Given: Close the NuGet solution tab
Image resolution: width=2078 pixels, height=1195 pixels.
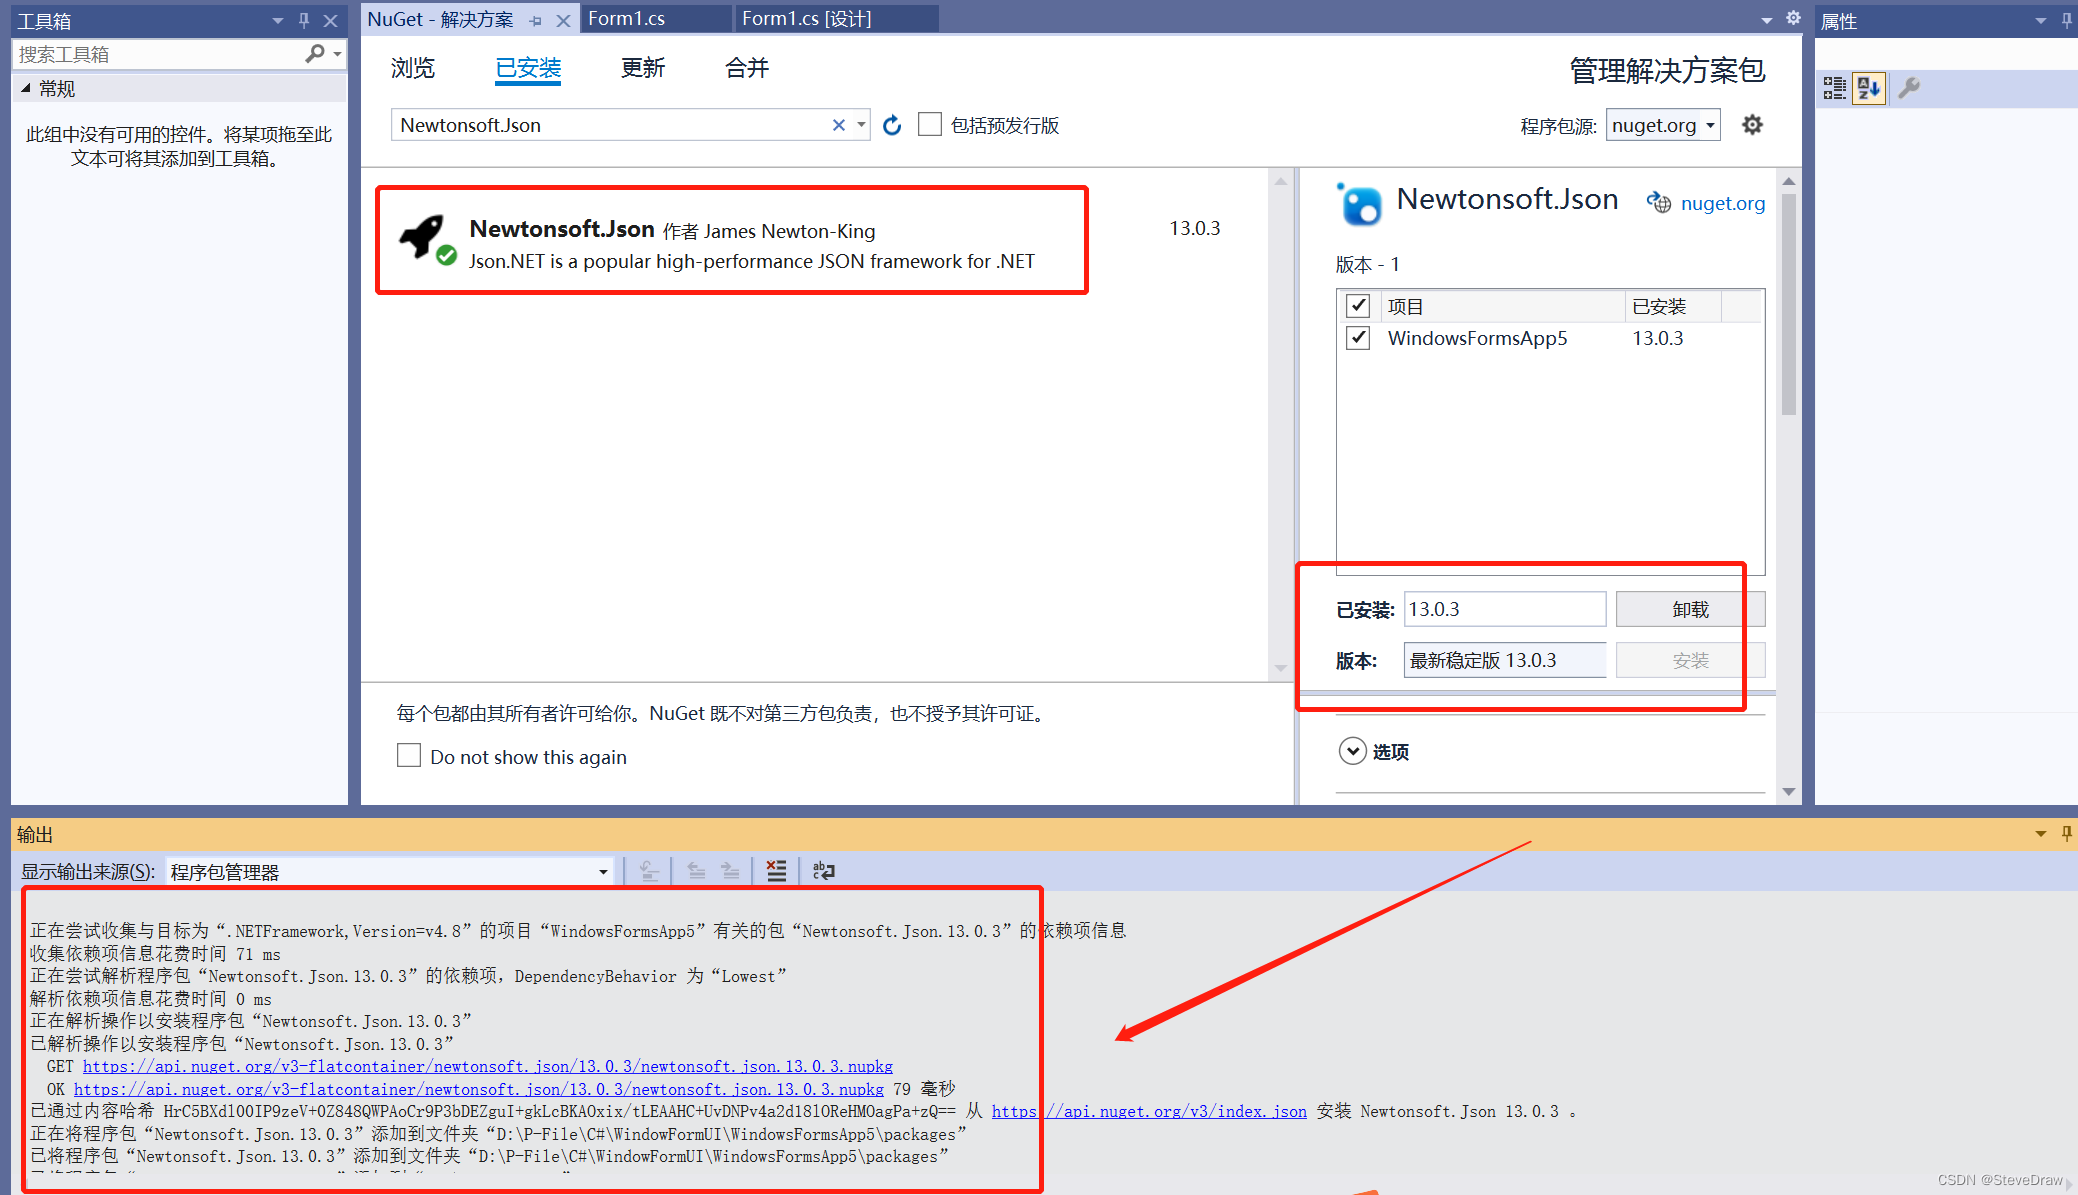Looking at the screenshot, I should (563, 20).
